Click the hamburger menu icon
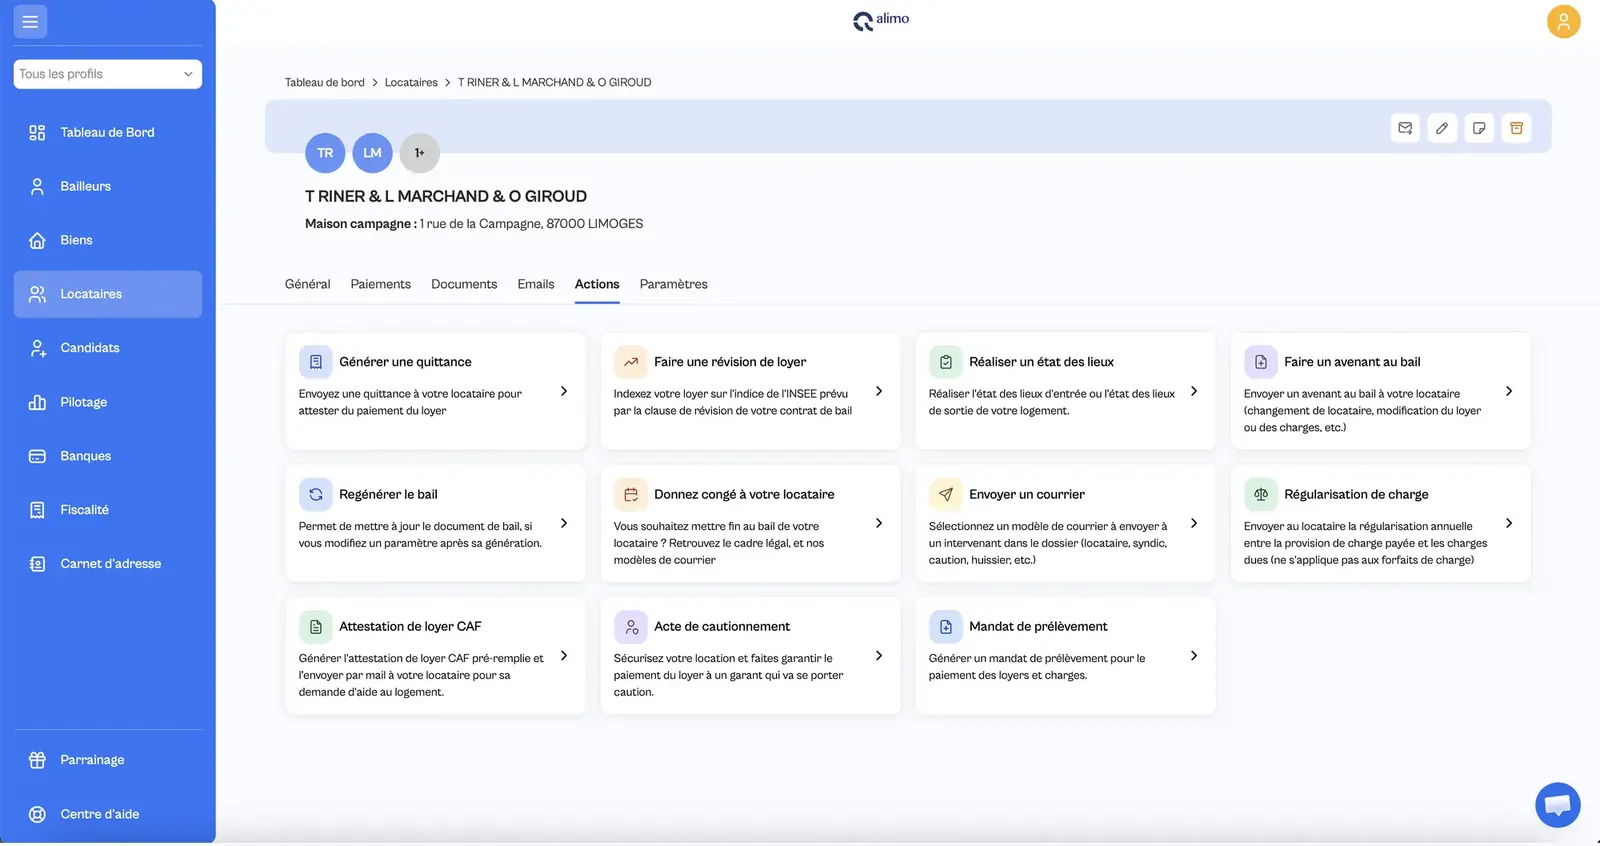 pyautogui.click(x=30, y=21)
